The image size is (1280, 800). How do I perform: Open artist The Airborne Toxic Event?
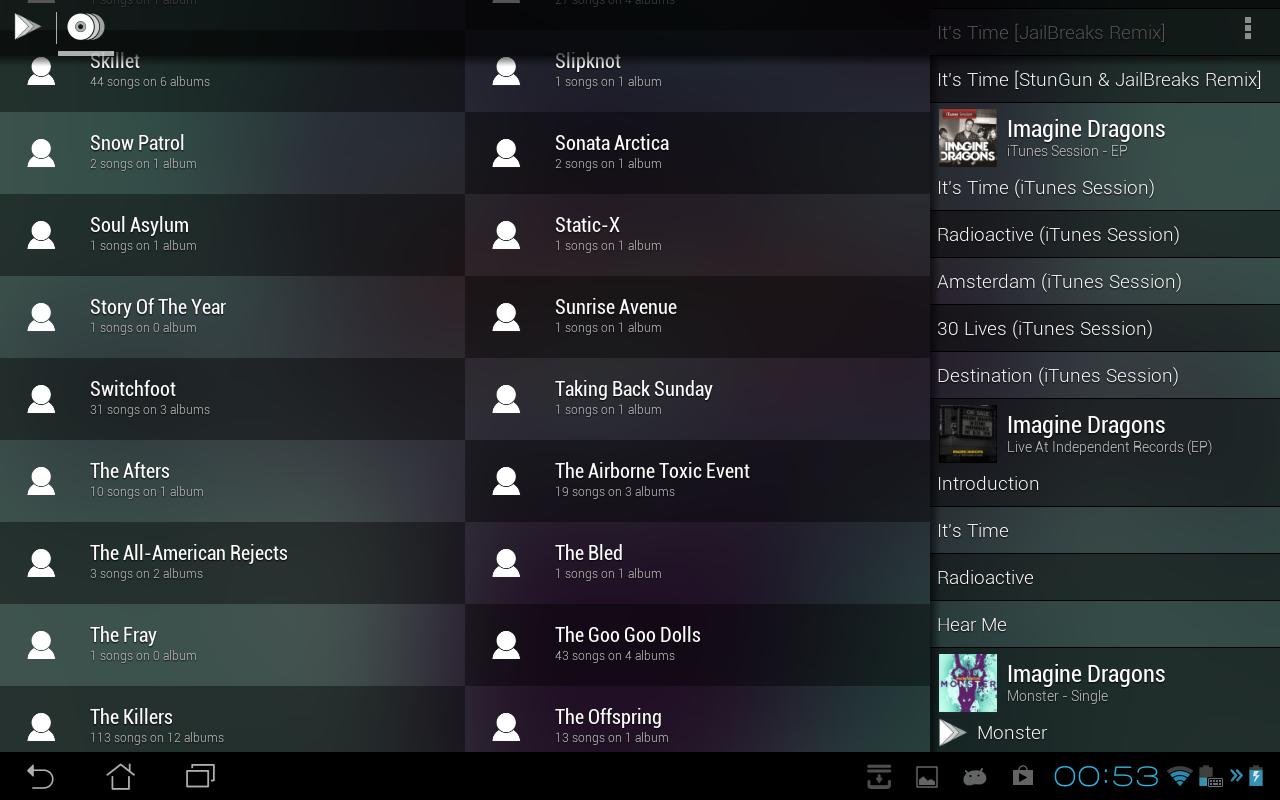697,480
